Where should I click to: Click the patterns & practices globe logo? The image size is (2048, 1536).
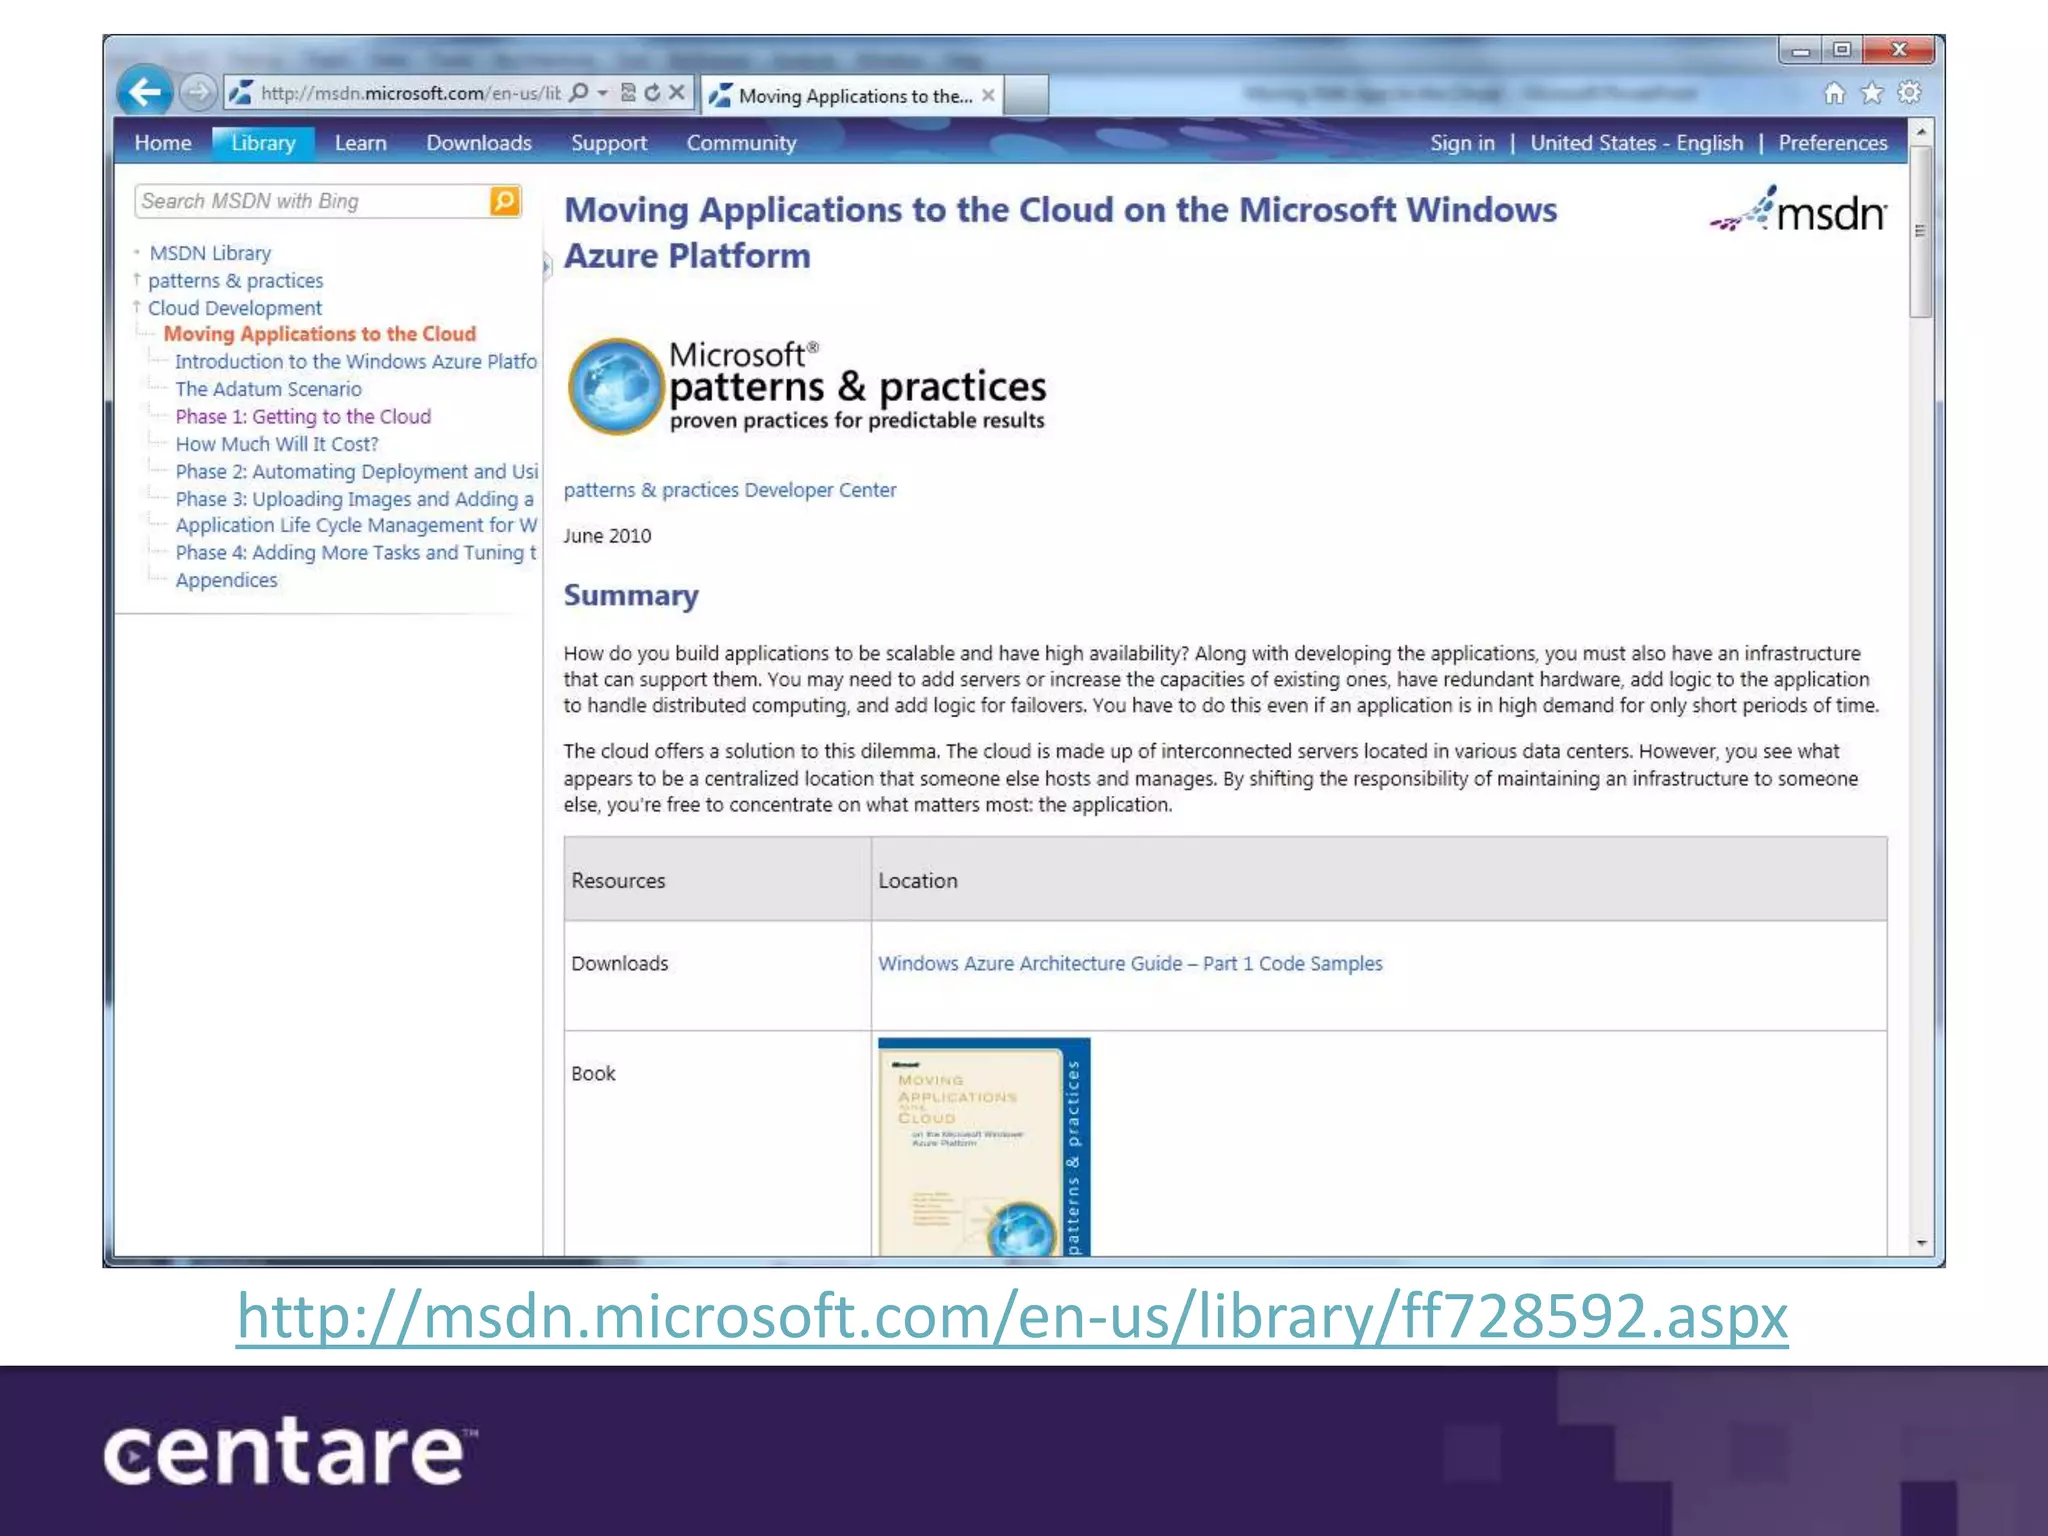coord(616,386)
